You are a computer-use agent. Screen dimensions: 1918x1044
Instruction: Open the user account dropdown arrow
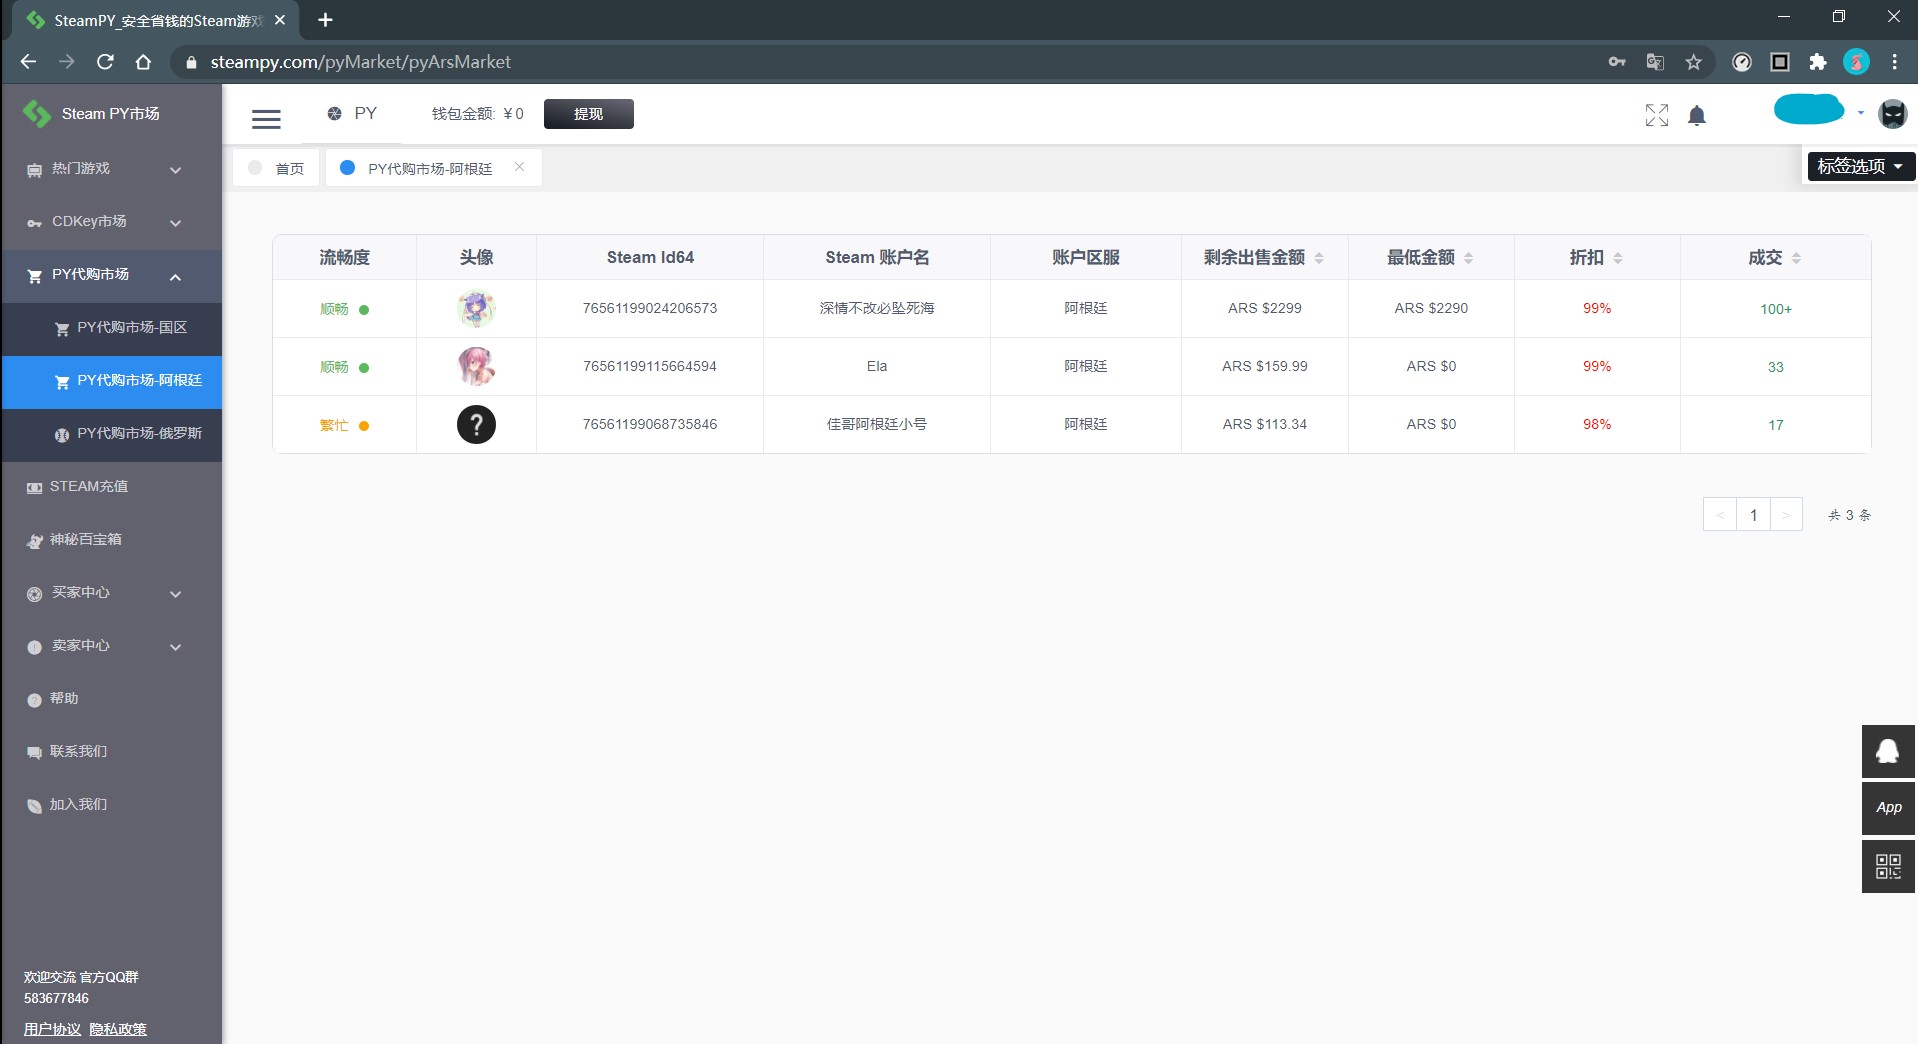coord(1860,113)
